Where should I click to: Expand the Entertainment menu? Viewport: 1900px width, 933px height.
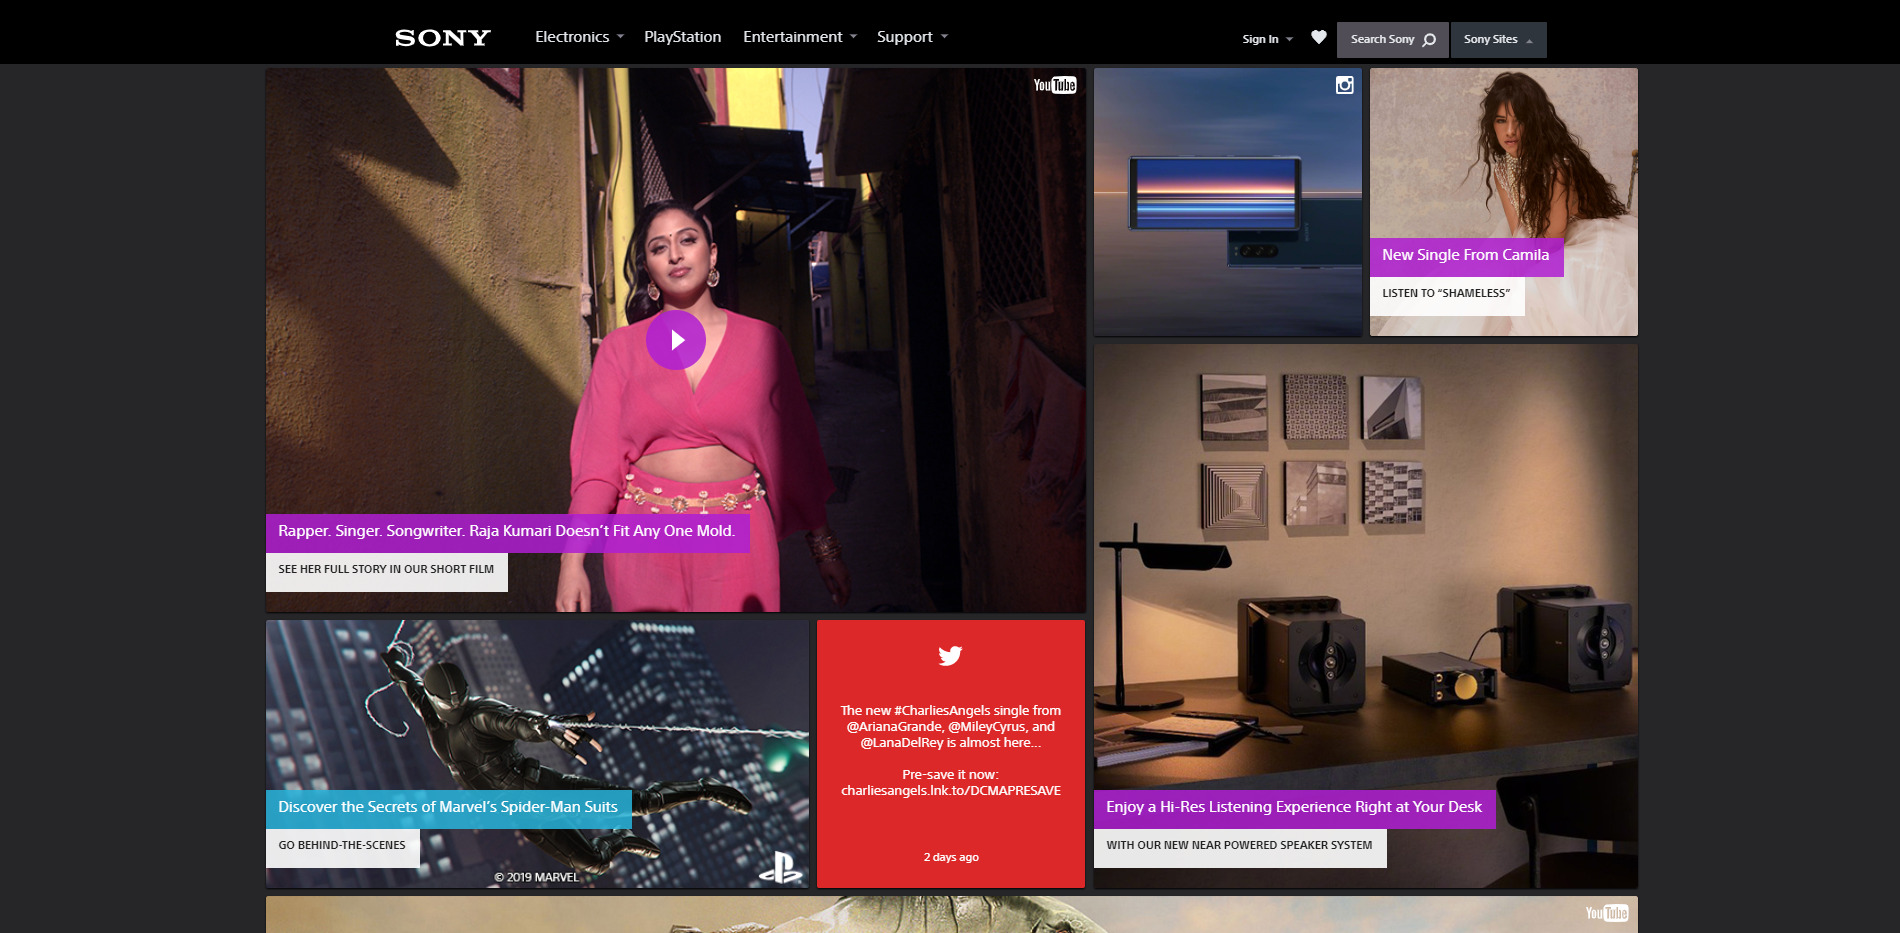coord(800,37)
